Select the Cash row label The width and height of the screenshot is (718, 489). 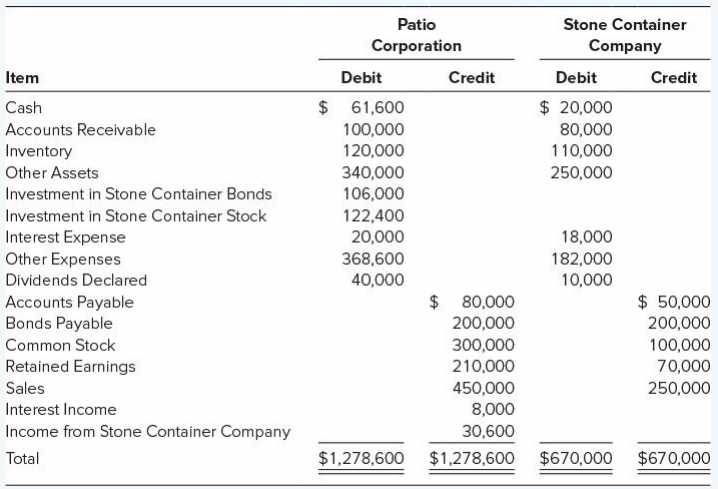click(23, 108)
